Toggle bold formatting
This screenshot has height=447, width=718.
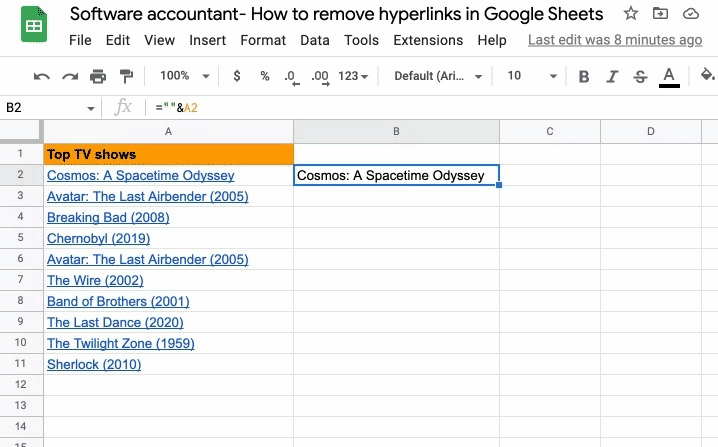pyautogui.click(x=584, y=76)
